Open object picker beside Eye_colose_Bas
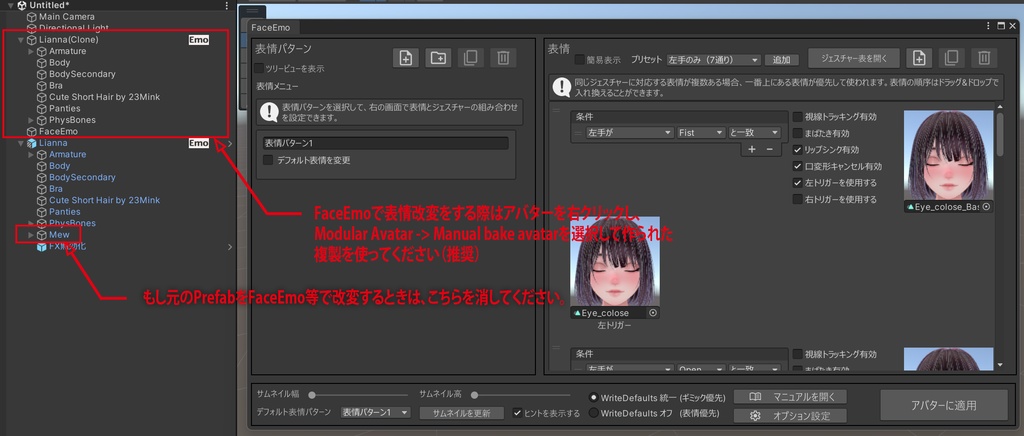1024x436 pixels. pos(986,207)
